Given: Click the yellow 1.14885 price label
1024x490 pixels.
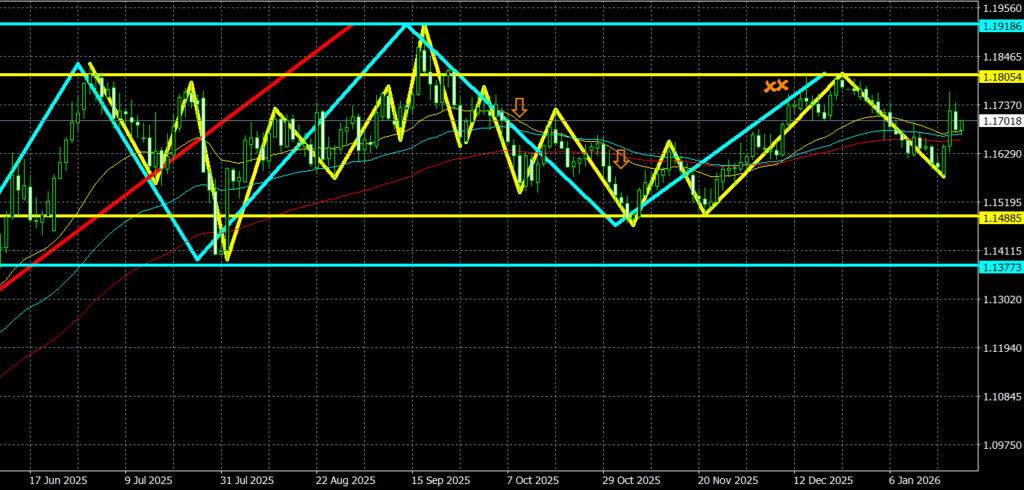Looking at the screenshot, I should tap(1000, 216).
